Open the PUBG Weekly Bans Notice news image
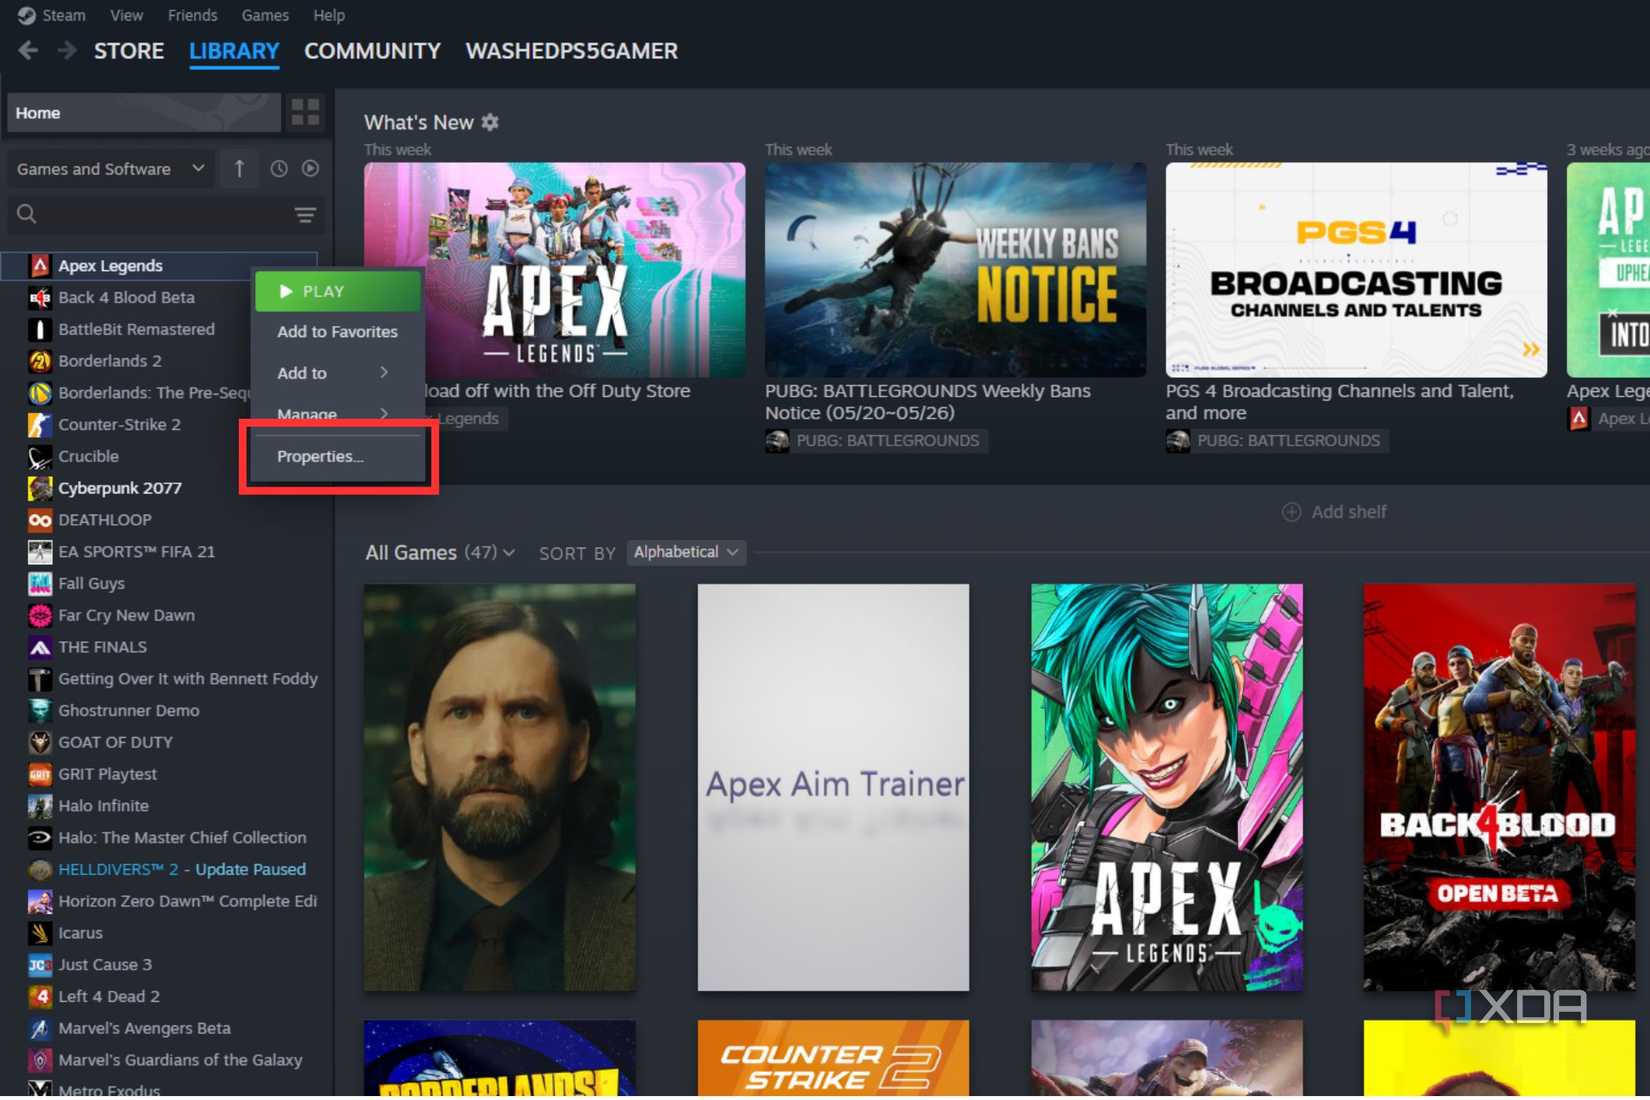Viewport: 1650px width, 1100px height. point(955,270)
